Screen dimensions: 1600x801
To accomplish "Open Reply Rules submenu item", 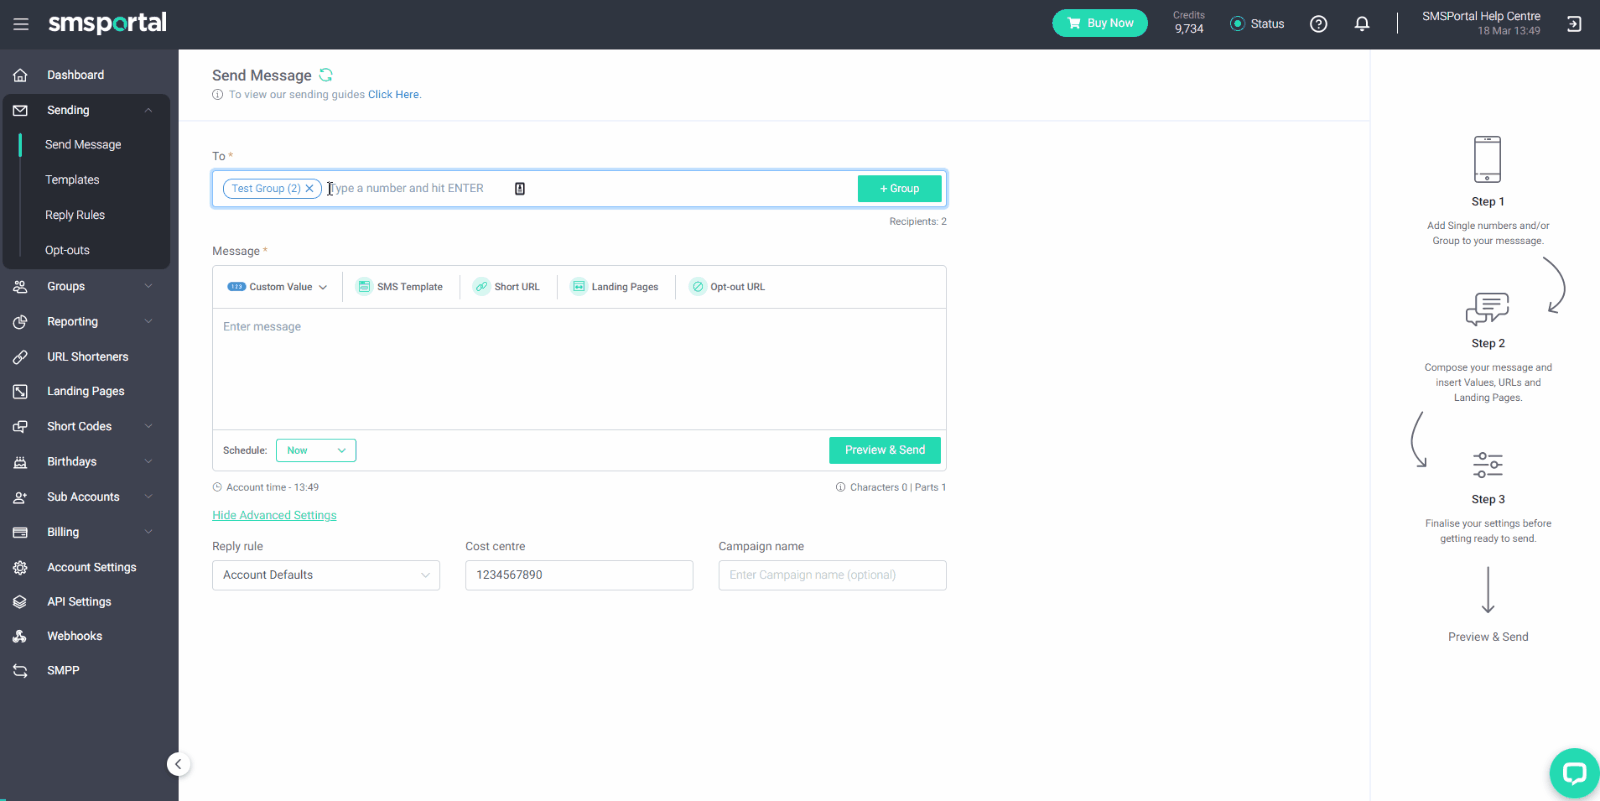I will pyautogui.click(x=75, y=215).
